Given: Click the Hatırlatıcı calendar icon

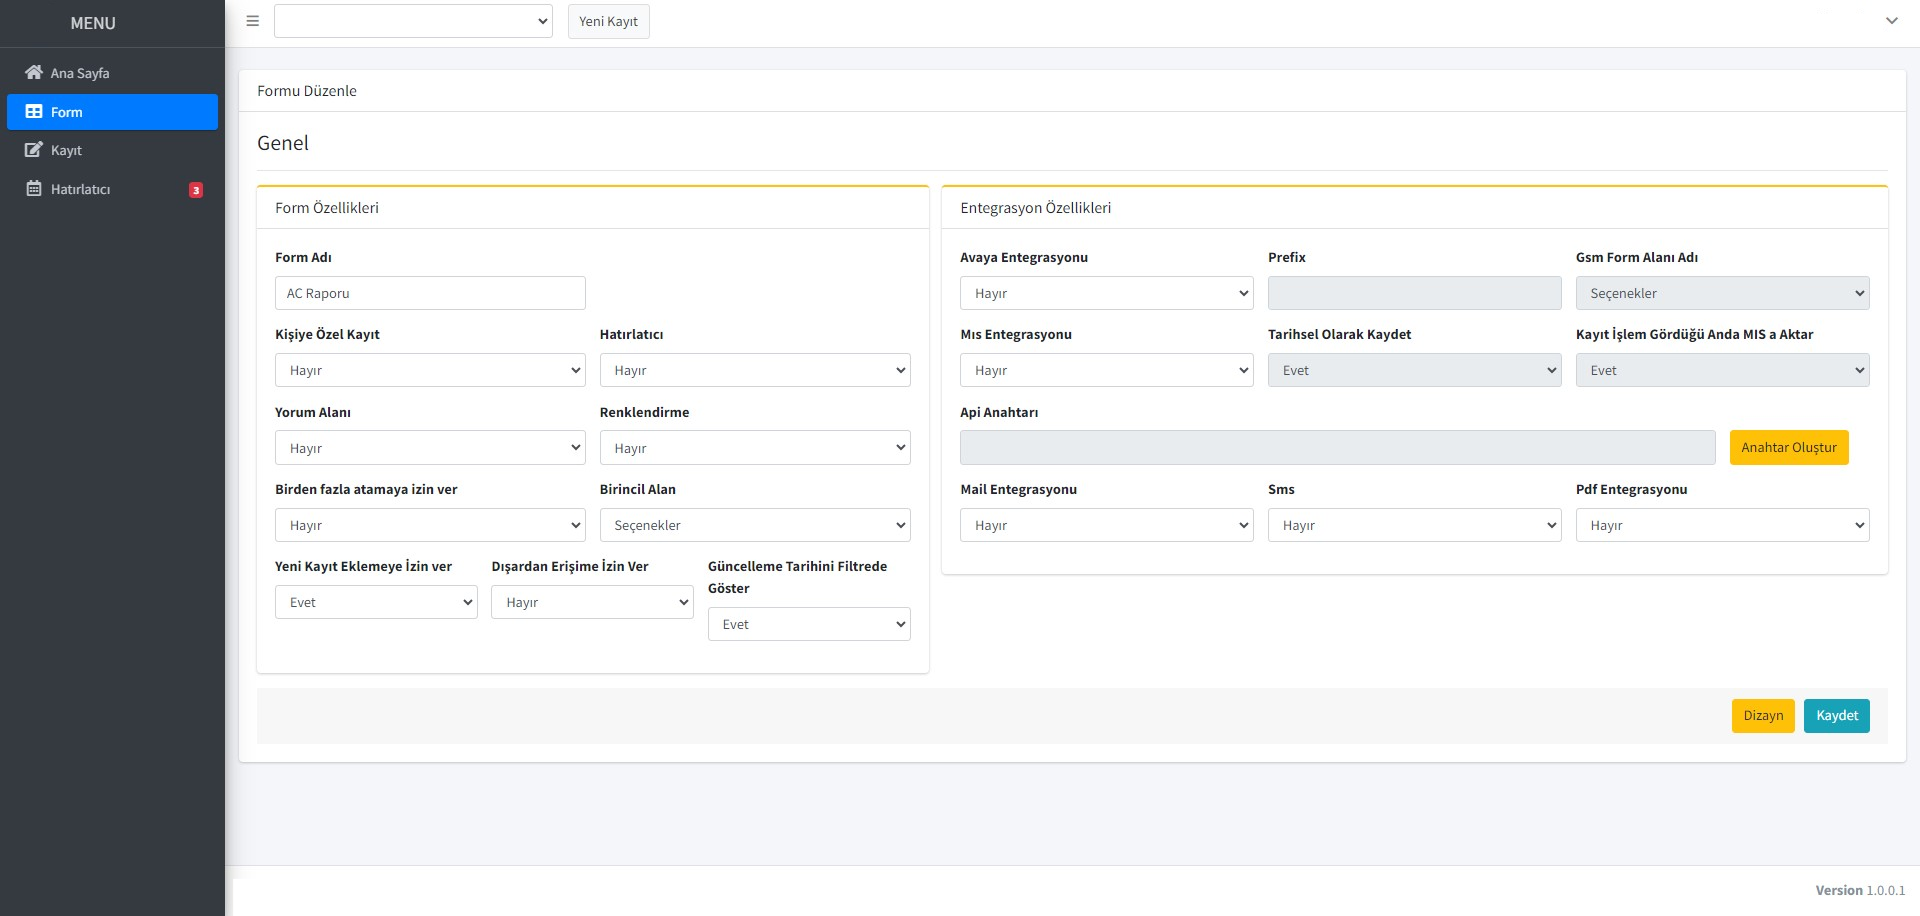Looking at the screenshot, I should 34,188.
